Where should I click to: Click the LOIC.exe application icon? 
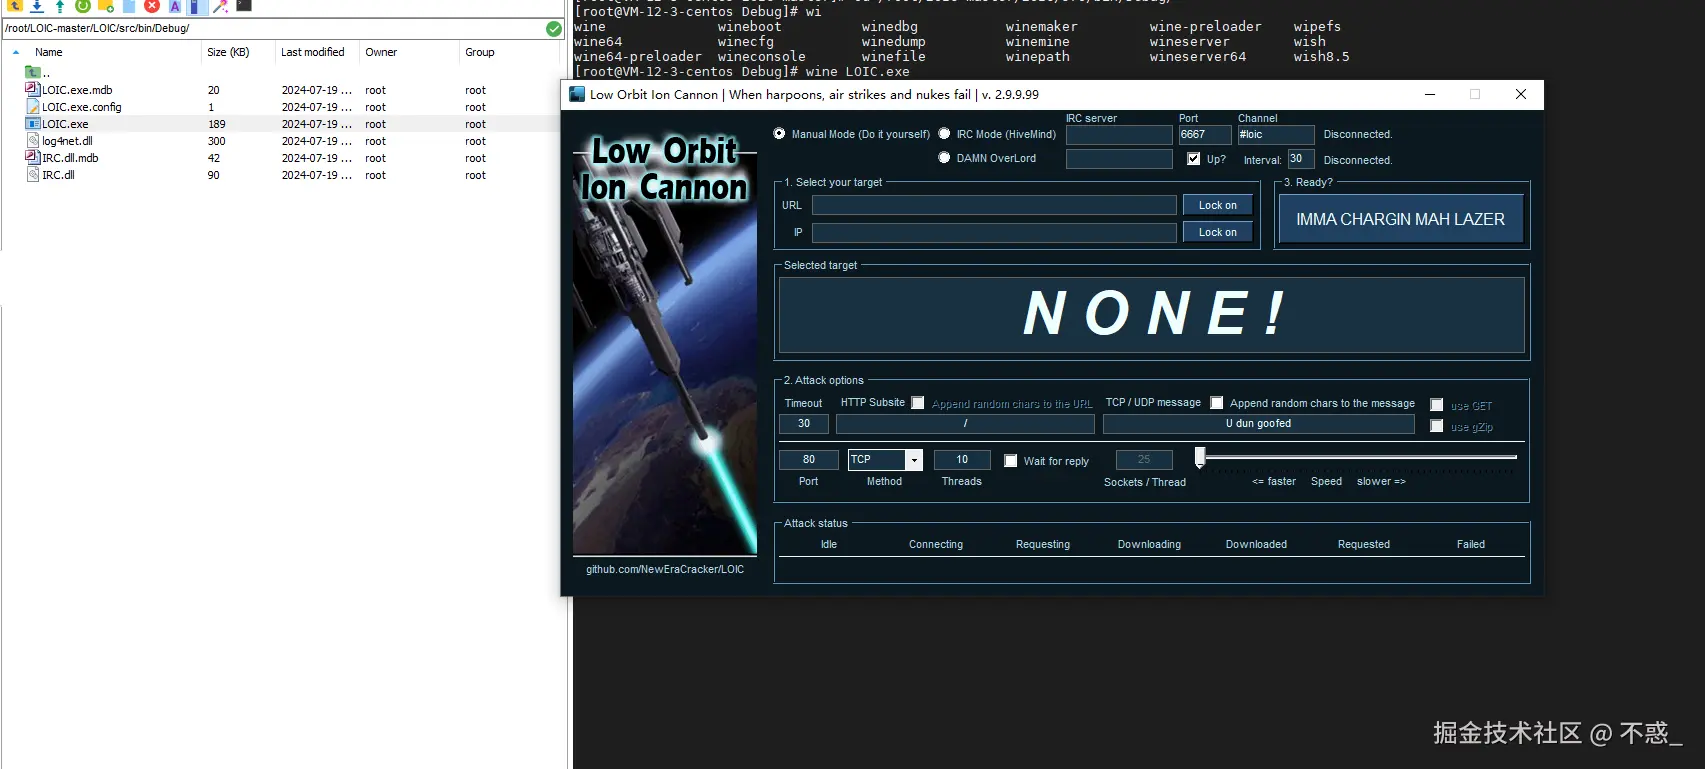33,123
